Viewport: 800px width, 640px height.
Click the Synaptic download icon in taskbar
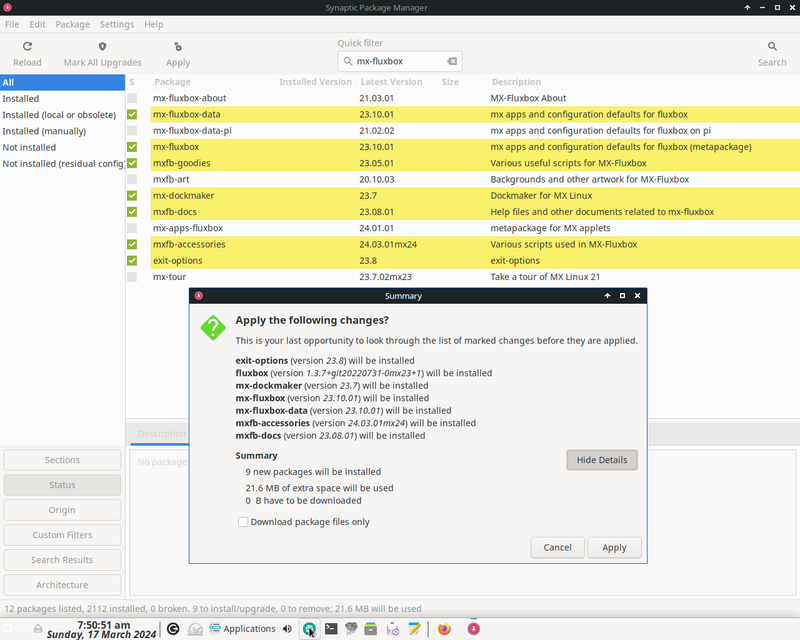[x=473, y=629]
